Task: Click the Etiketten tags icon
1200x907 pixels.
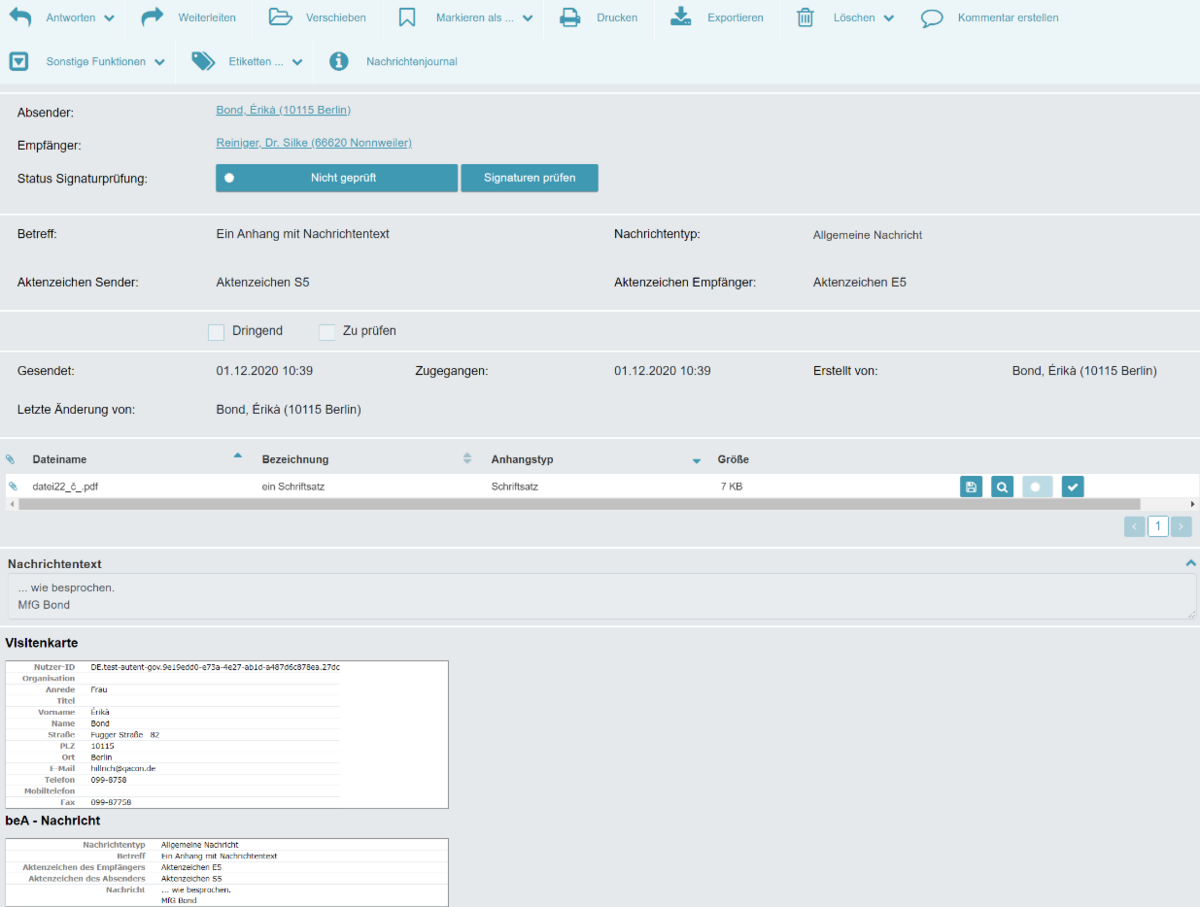Action: 203,62
